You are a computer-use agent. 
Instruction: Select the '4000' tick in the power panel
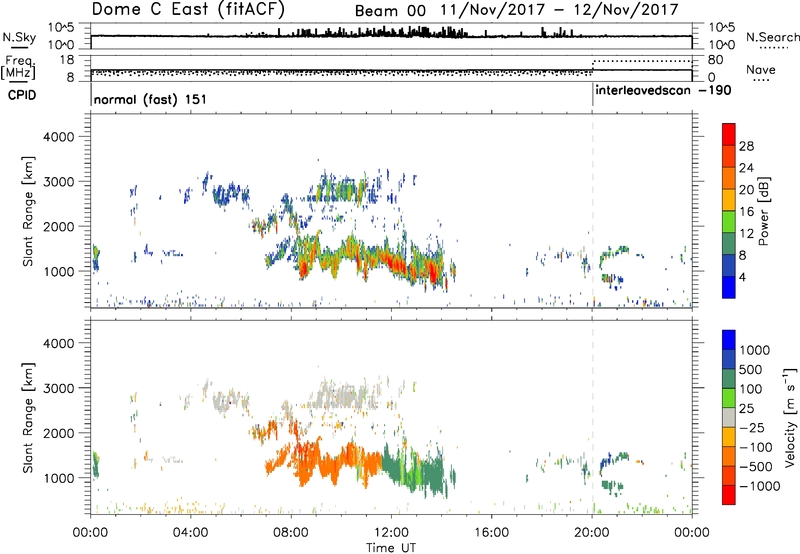tap(59, 137)
